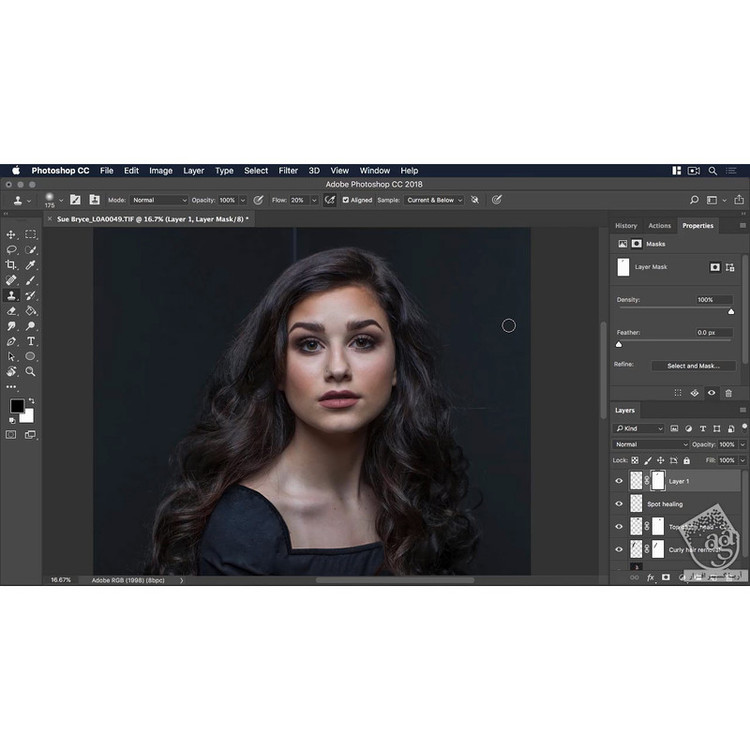Hide the Spot healing layer
This screenshot has height=750, width=750.
pos(619,504)
